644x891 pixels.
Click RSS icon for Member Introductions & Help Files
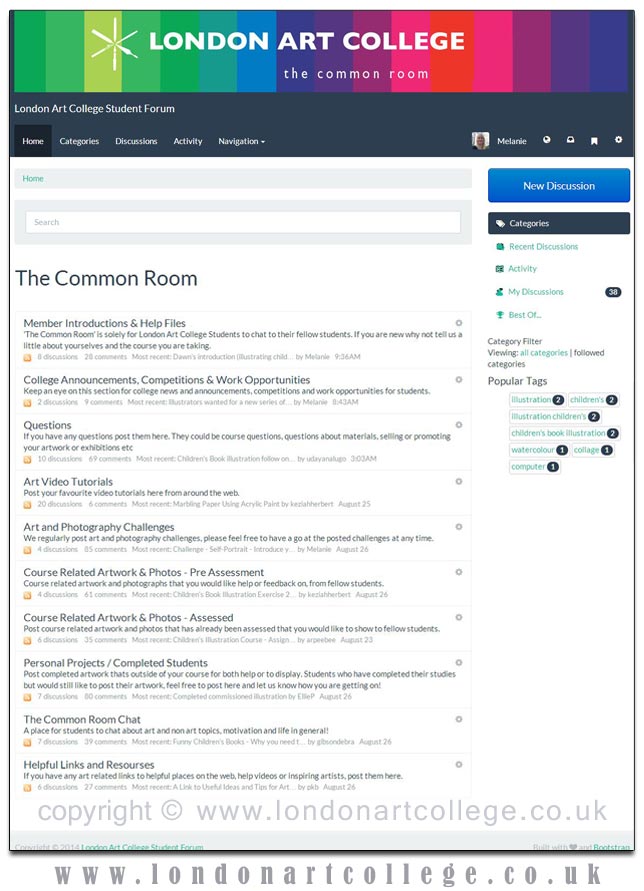pyautogui.click(x=27, y=357)
